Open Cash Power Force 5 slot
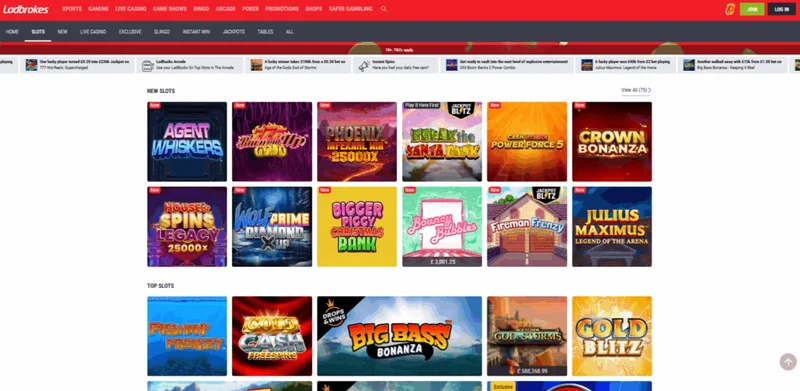Screen dimensions: 800x391 click(x=527, y=141)
